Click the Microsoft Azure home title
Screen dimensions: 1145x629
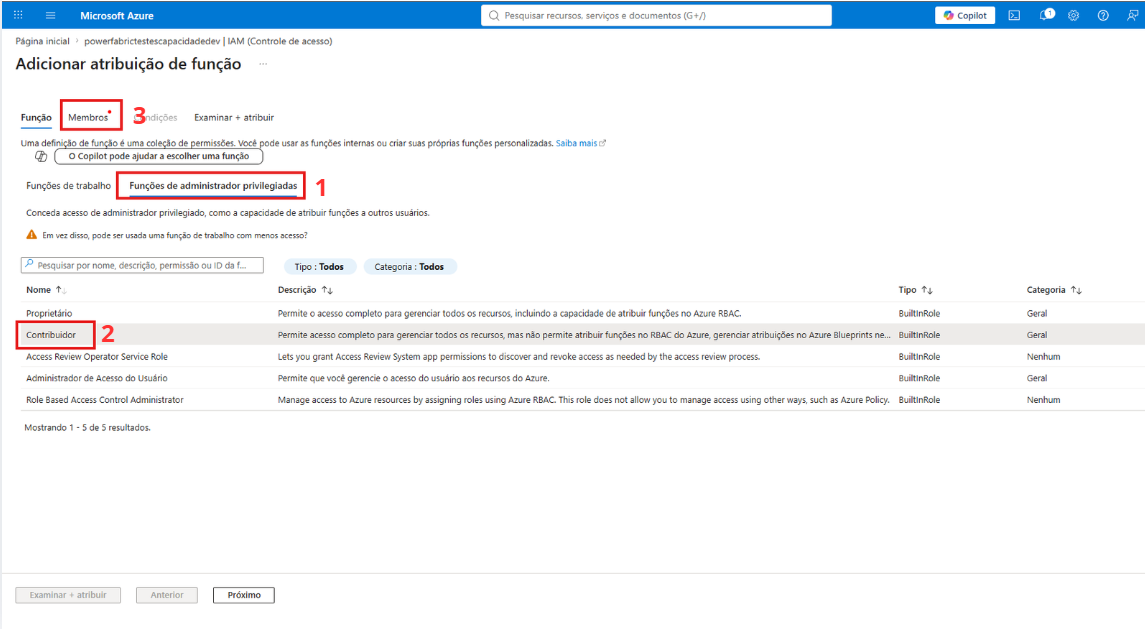pos(117,15)
